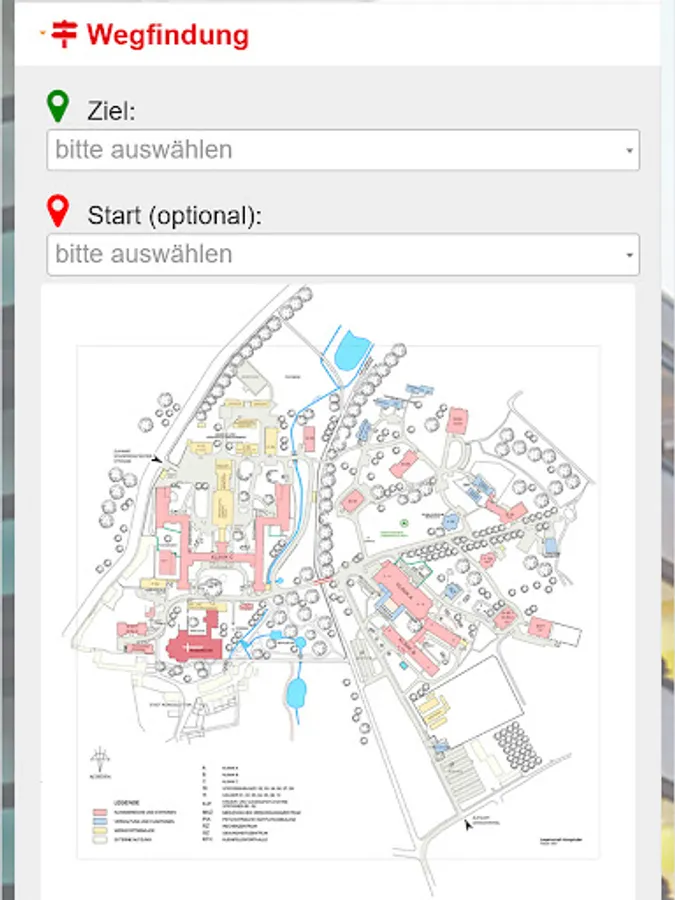Viewport: 675px width, 900px height.
Task: Click the map legend in lower left
Action: [135, 822]
